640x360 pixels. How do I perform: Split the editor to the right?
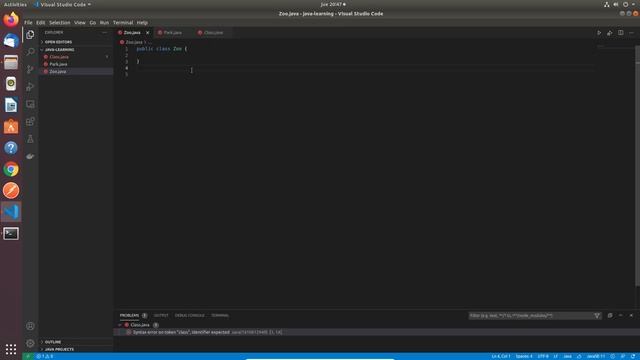click(620, 33)
